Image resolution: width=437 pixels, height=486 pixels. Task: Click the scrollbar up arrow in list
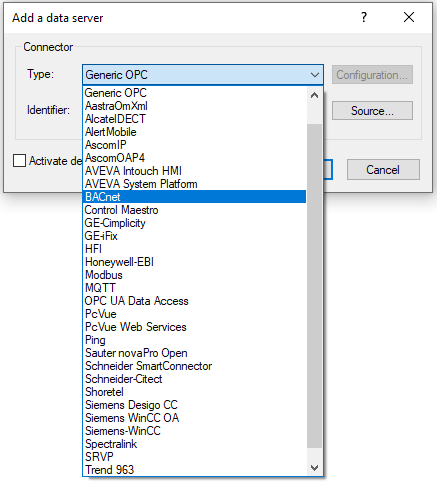[x=314, y=96]
